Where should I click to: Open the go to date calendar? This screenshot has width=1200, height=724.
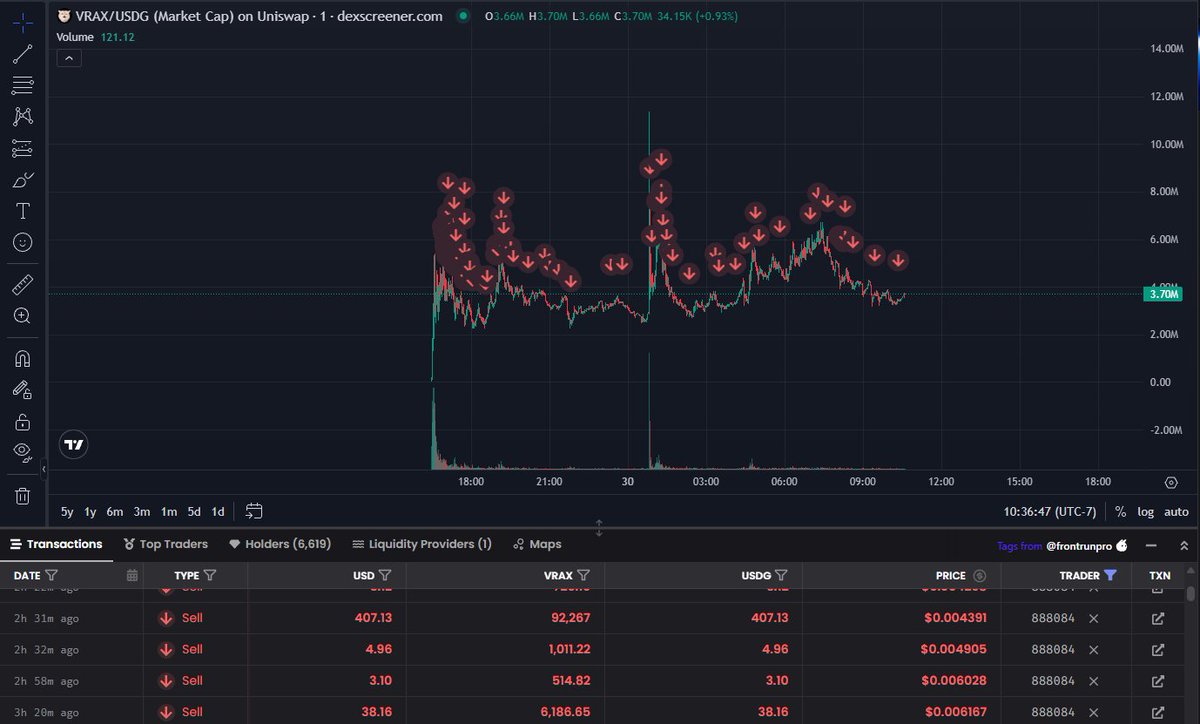coord(254,511)
